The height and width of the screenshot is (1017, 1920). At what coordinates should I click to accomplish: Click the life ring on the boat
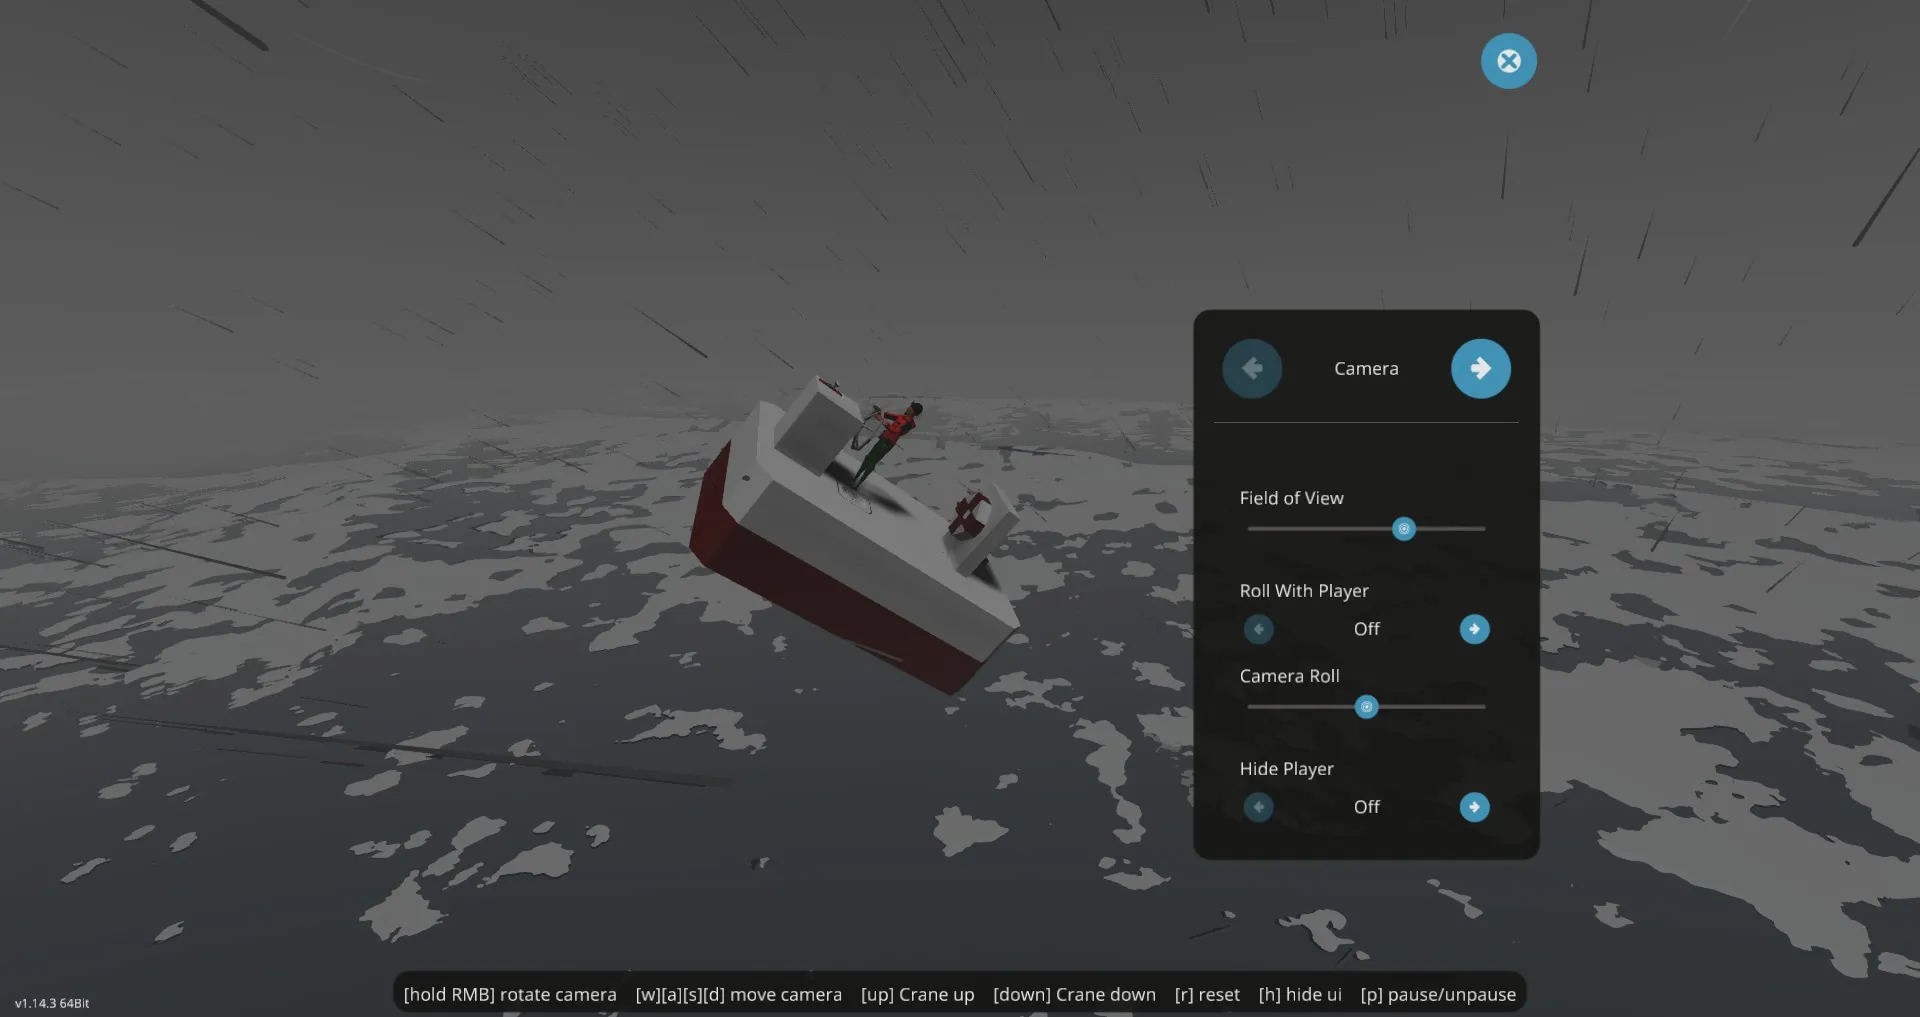(x=969, y=515)
